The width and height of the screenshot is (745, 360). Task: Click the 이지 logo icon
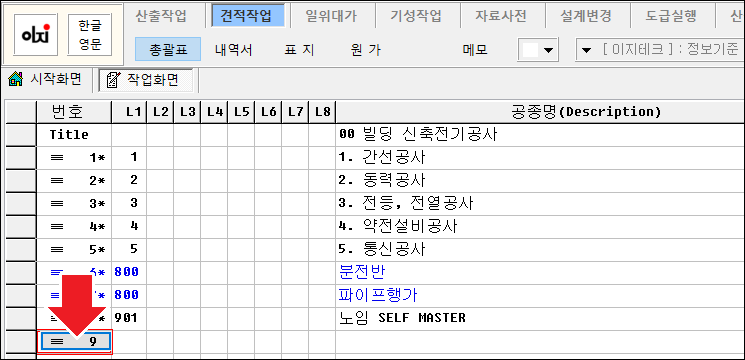36,34
